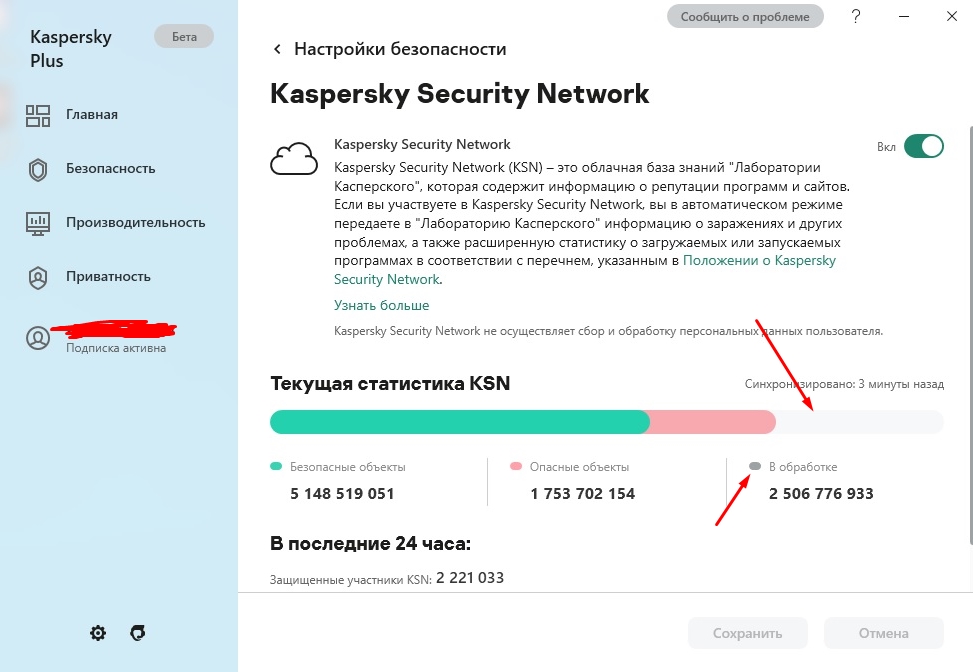This screenshot has height=672, width=973.
Task: Open the Узнать больше link
Action: [x=381, y=305]
